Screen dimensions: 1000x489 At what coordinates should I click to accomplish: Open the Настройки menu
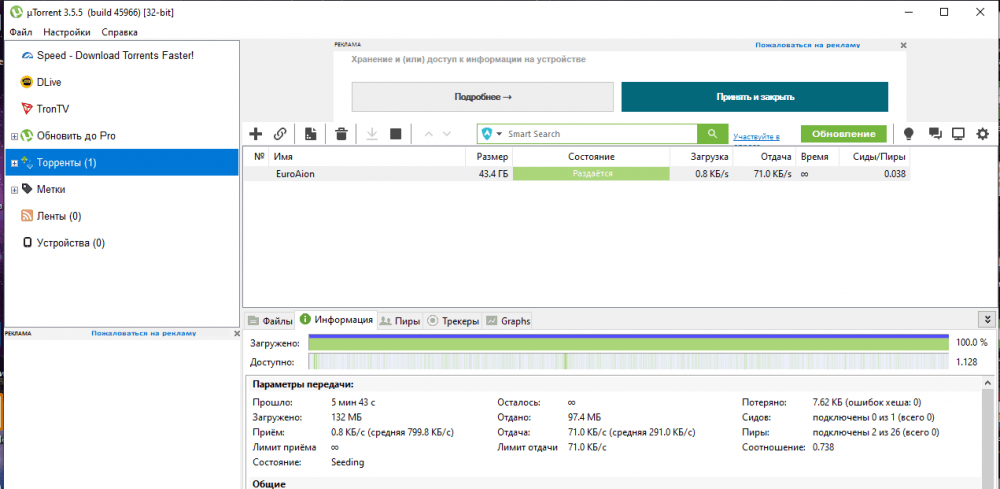[x=67, y=33]
